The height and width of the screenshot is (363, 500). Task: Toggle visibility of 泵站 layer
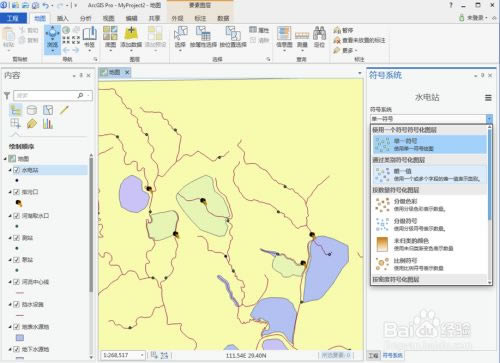(16, 260)
